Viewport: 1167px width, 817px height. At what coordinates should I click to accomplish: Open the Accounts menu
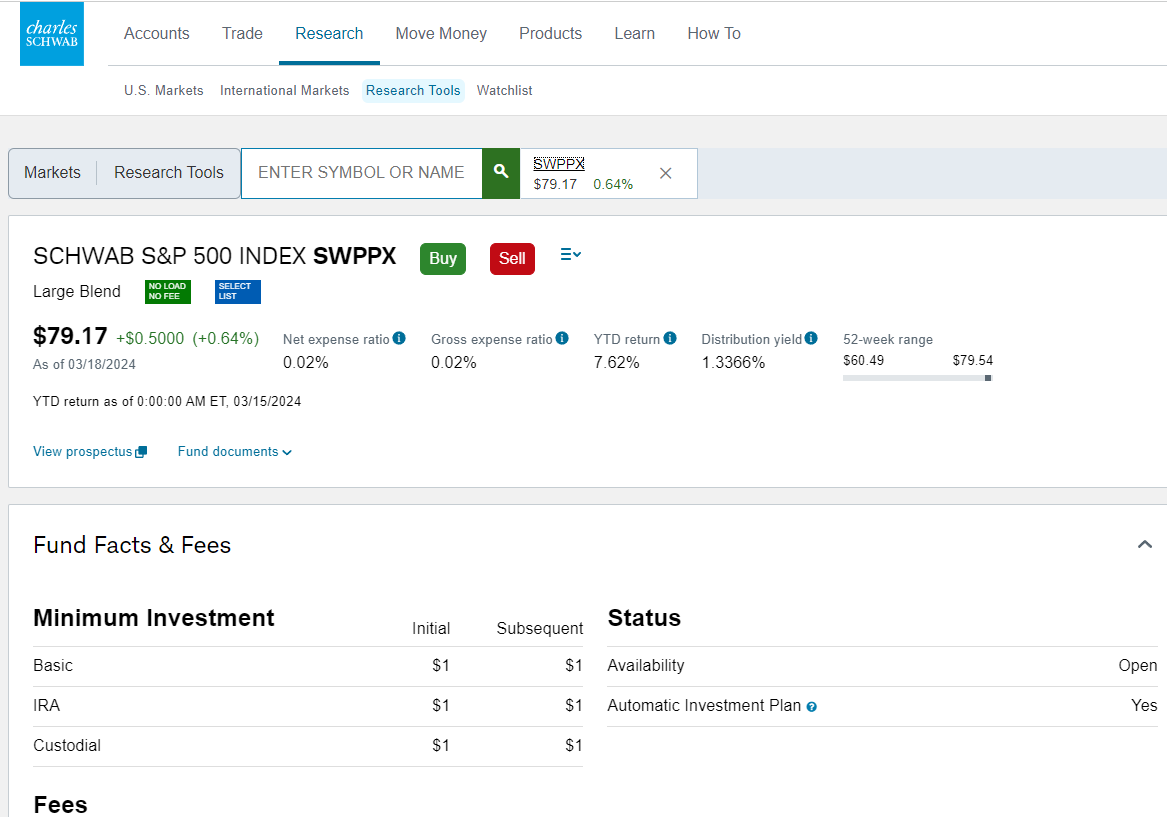click(156, 33)
